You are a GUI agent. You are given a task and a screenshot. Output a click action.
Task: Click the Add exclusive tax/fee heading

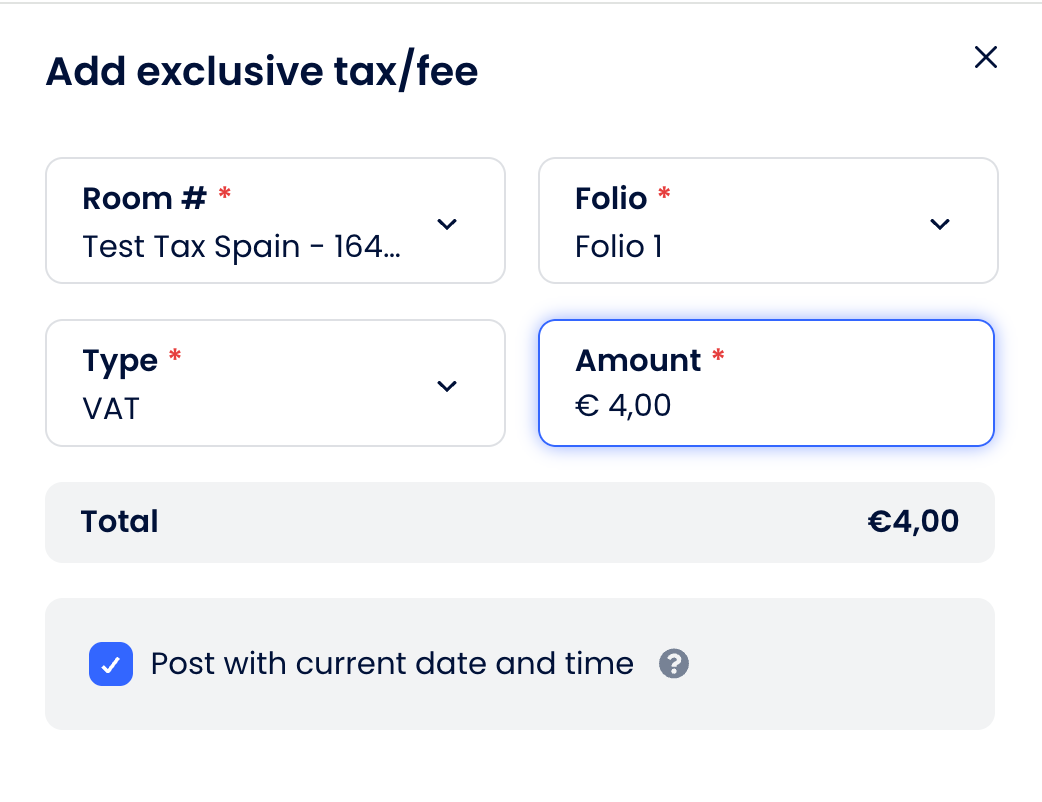(x=262, y=72)
